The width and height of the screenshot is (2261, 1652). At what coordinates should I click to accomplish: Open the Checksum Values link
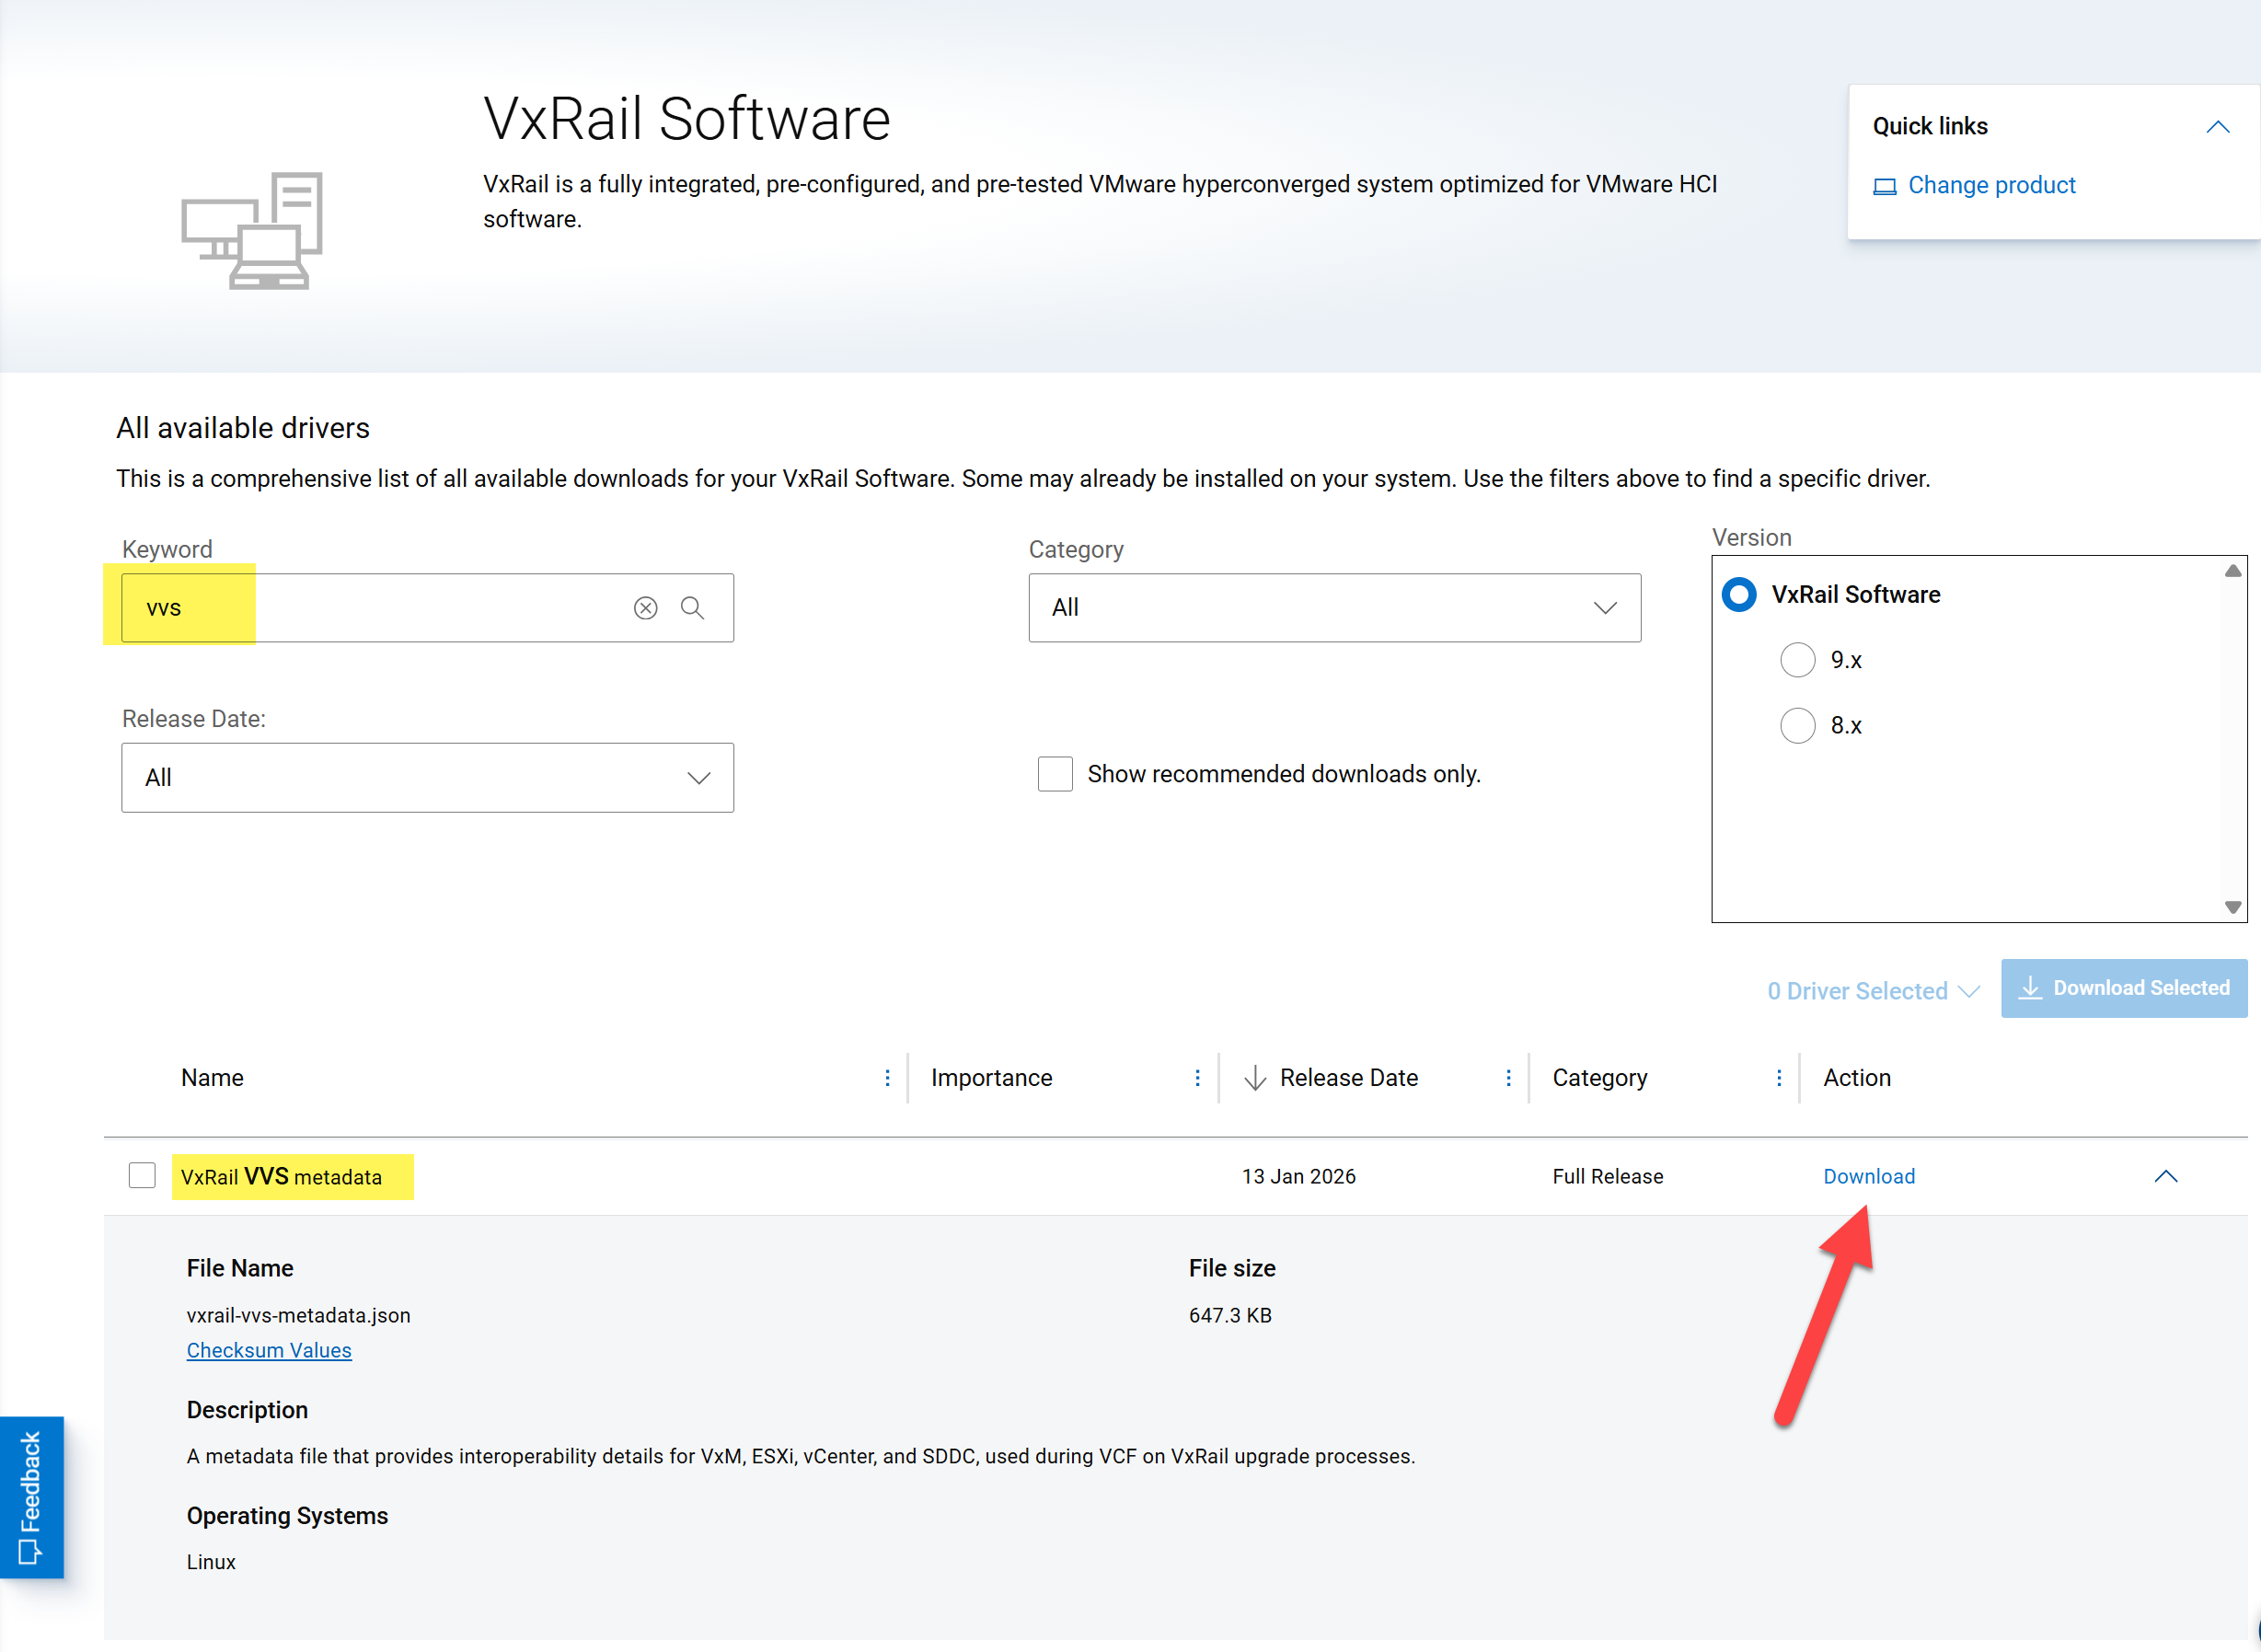pyautogui.click(x=269, y=1351)
